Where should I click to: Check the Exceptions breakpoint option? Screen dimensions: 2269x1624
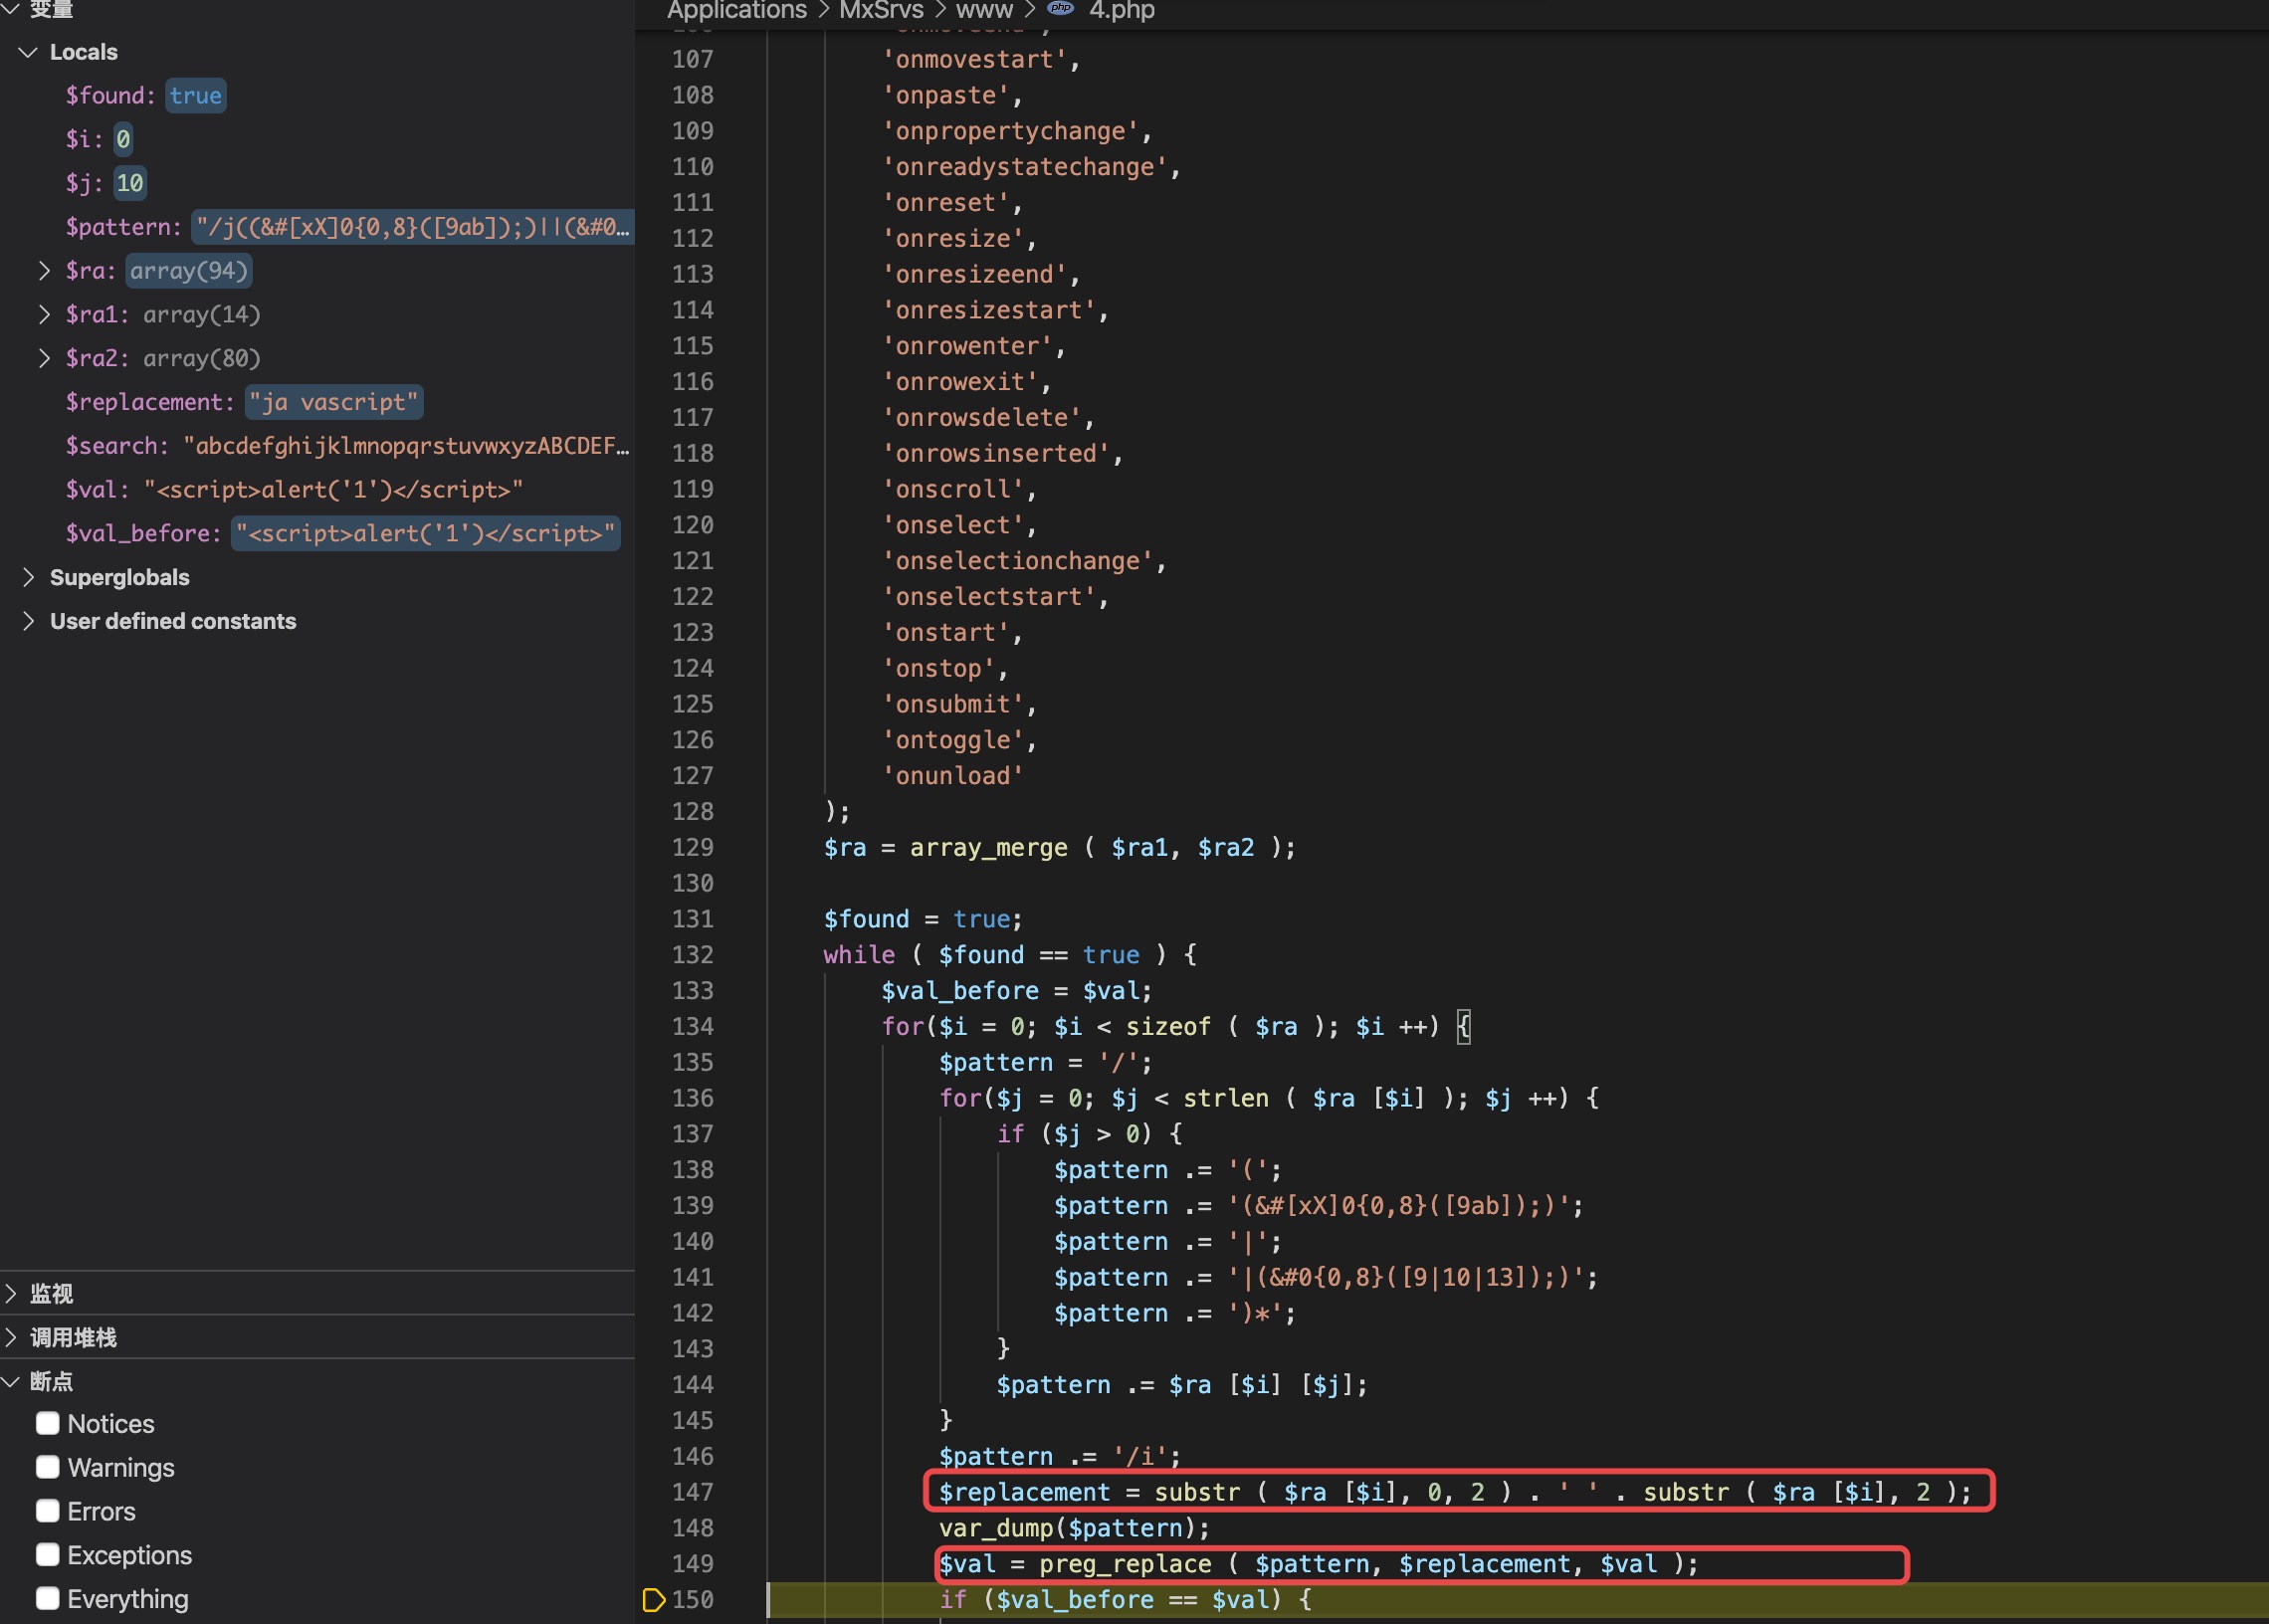(47, 1555)
